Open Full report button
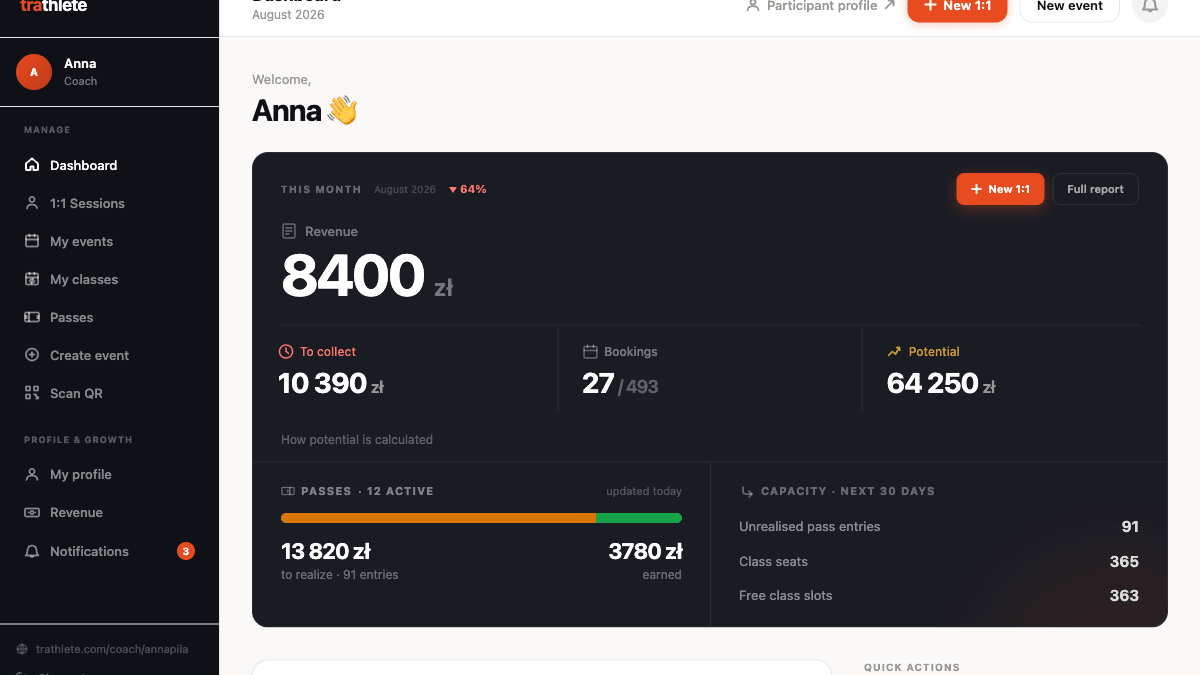 point(1095,189)
